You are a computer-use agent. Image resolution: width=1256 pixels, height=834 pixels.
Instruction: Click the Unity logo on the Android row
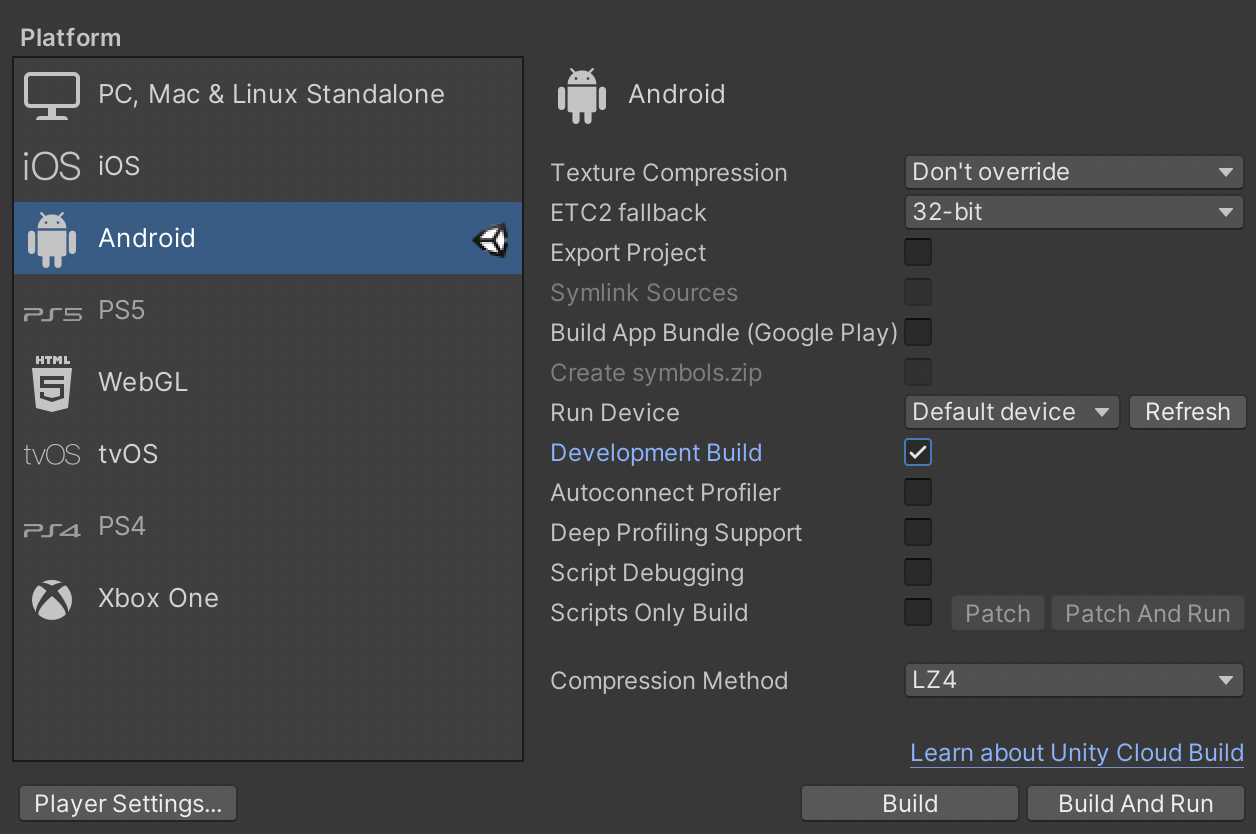(491, 238)
